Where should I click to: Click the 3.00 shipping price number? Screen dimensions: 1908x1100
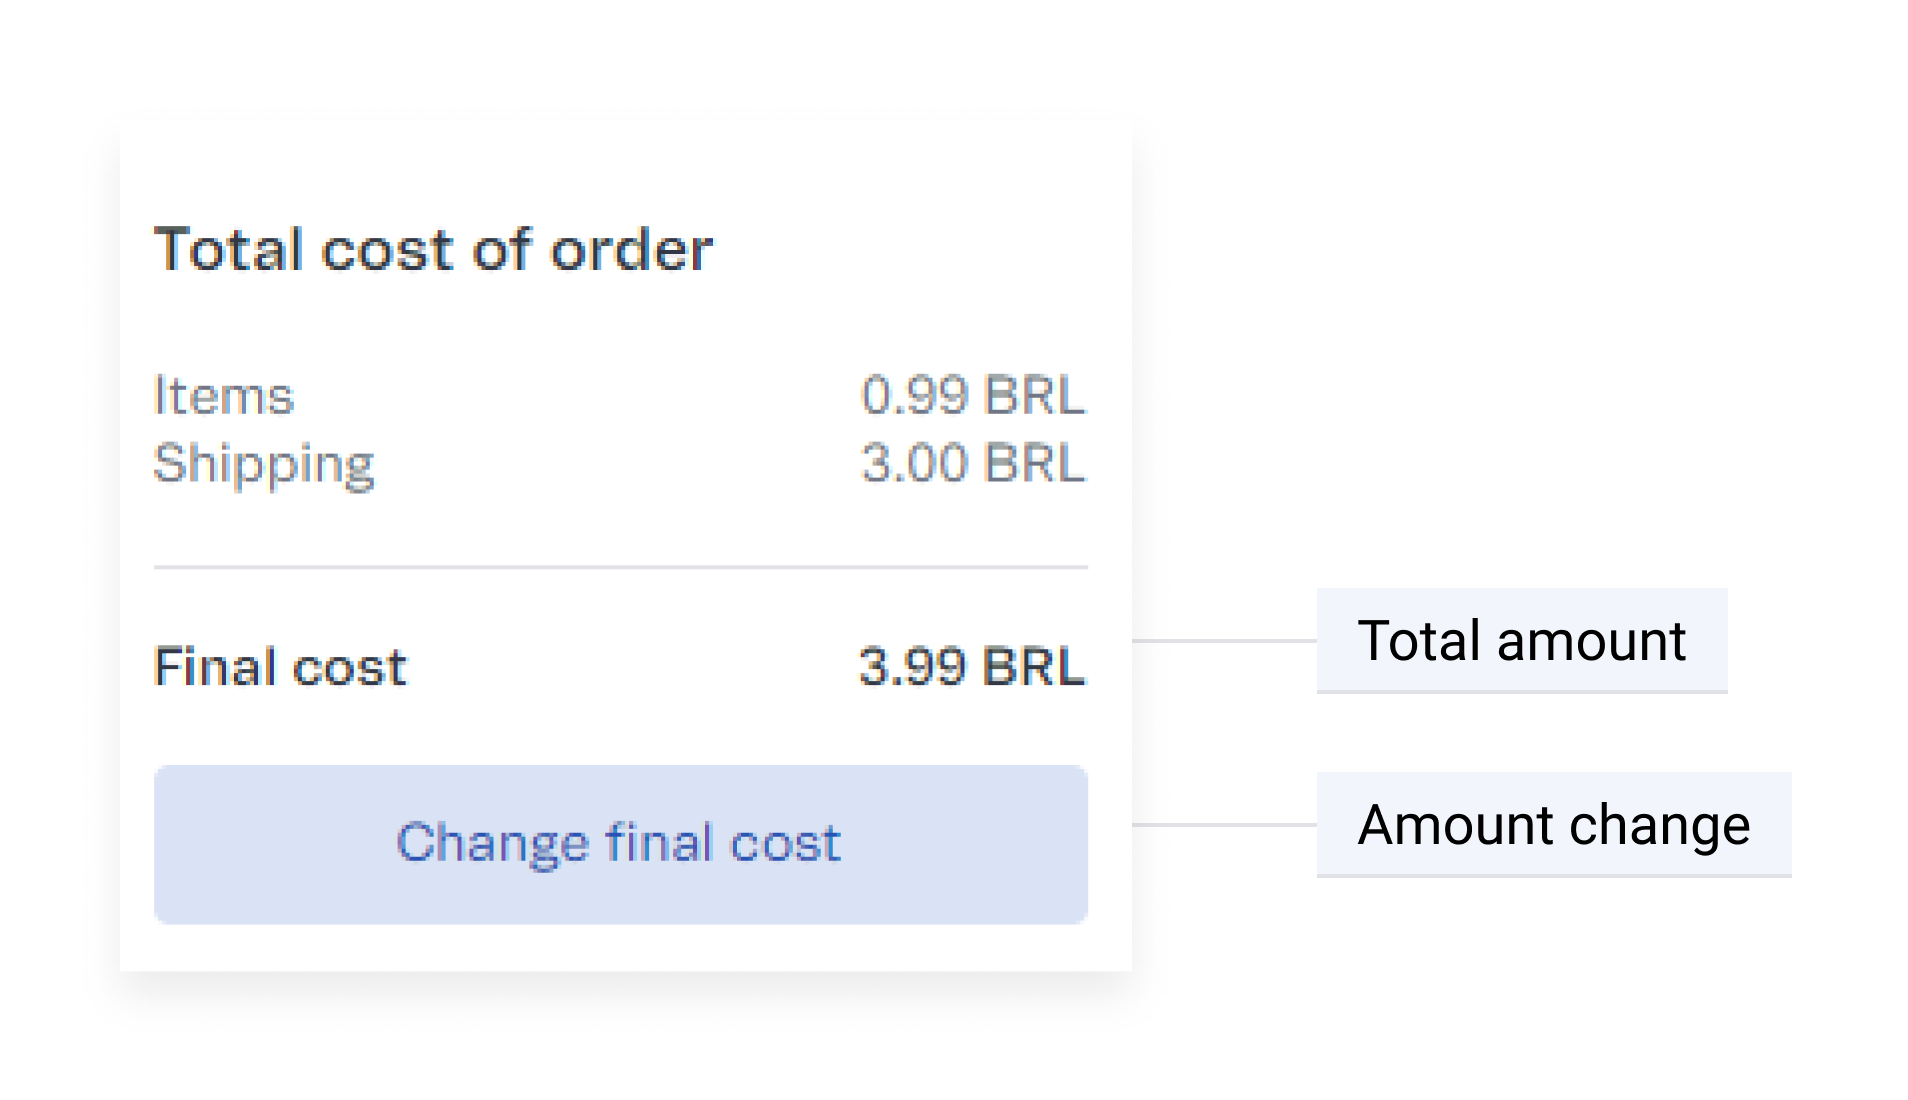[915, 464]
